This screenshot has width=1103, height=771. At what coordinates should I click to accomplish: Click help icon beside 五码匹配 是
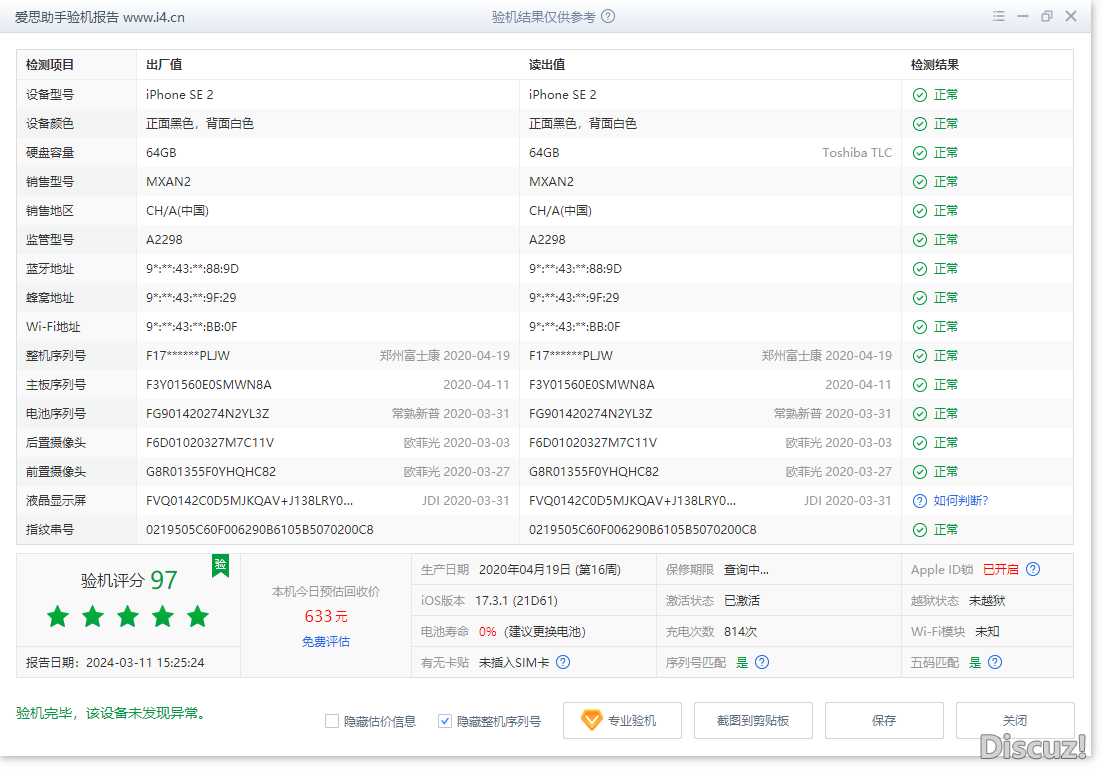click(995, 662)
